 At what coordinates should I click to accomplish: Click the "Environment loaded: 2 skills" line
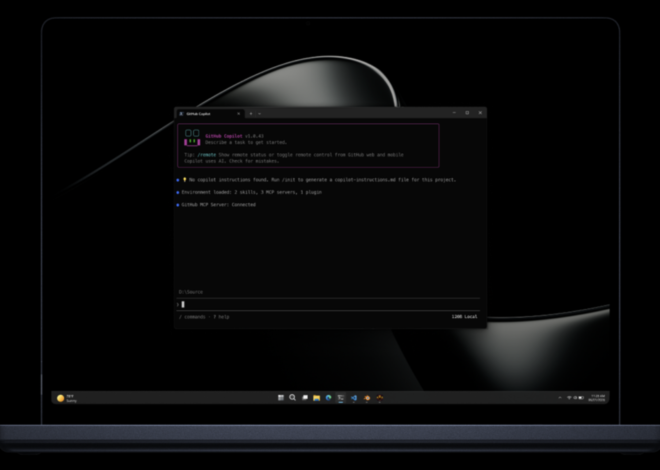click(251, 192)
